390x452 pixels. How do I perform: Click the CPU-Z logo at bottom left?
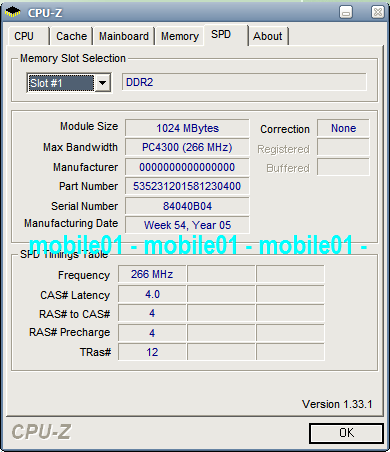coord(41,432)
